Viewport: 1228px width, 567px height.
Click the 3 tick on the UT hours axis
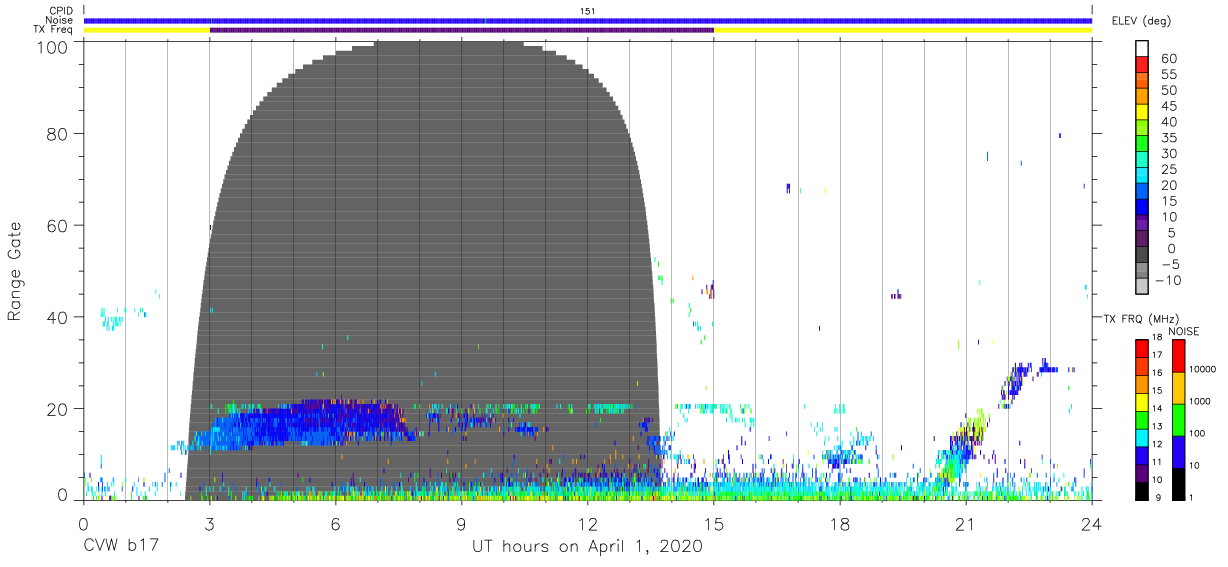tap(210, 523)
